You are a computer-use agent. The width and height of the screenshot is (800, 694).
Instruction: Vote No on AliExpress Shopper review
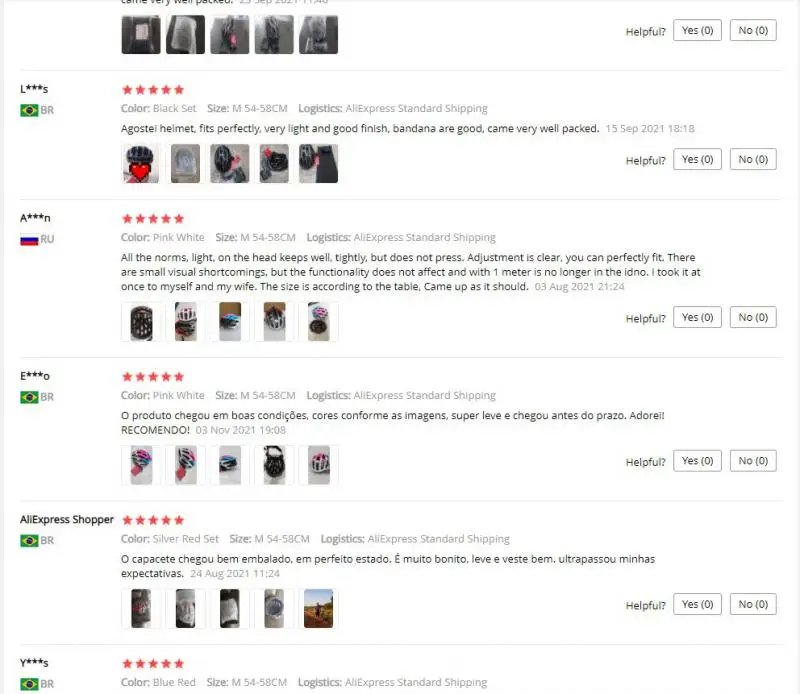click(753, 604)
